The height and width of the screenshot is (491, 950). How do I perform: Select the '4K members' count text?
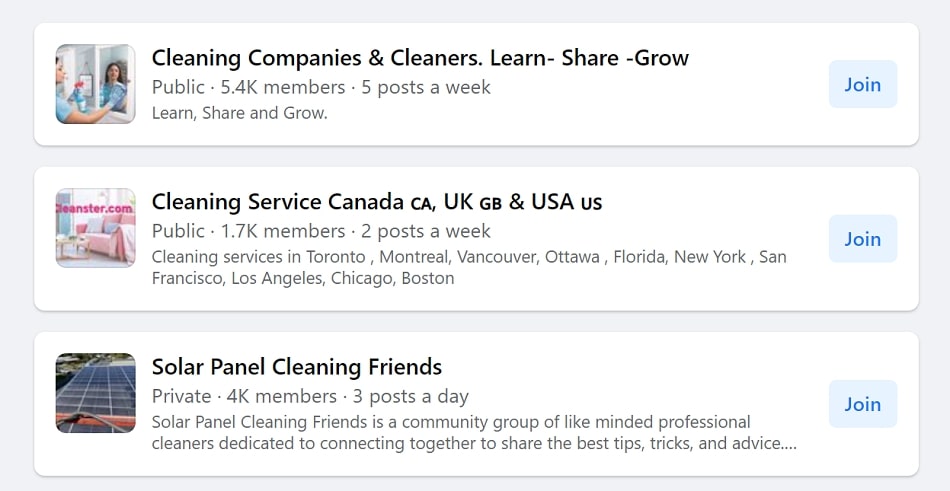click(x=281, y=396)
